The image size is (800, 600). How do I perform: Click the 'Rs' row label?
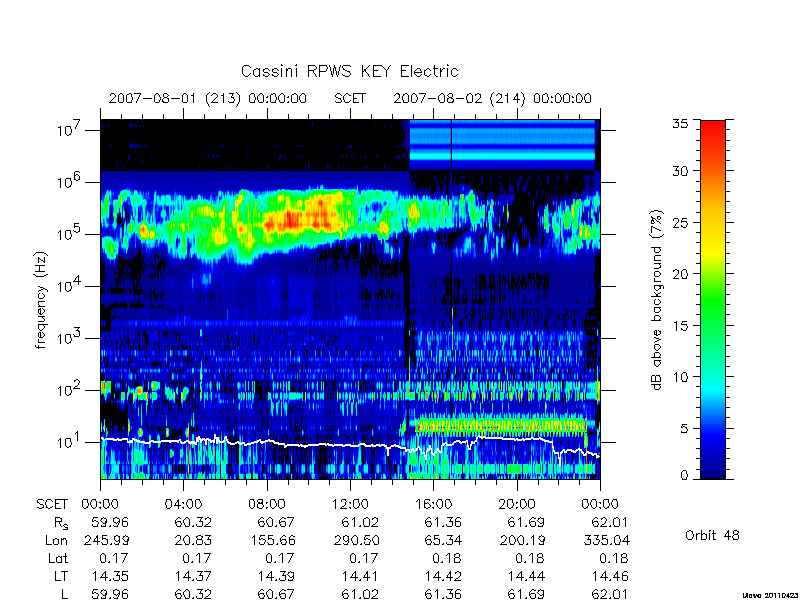60,523
